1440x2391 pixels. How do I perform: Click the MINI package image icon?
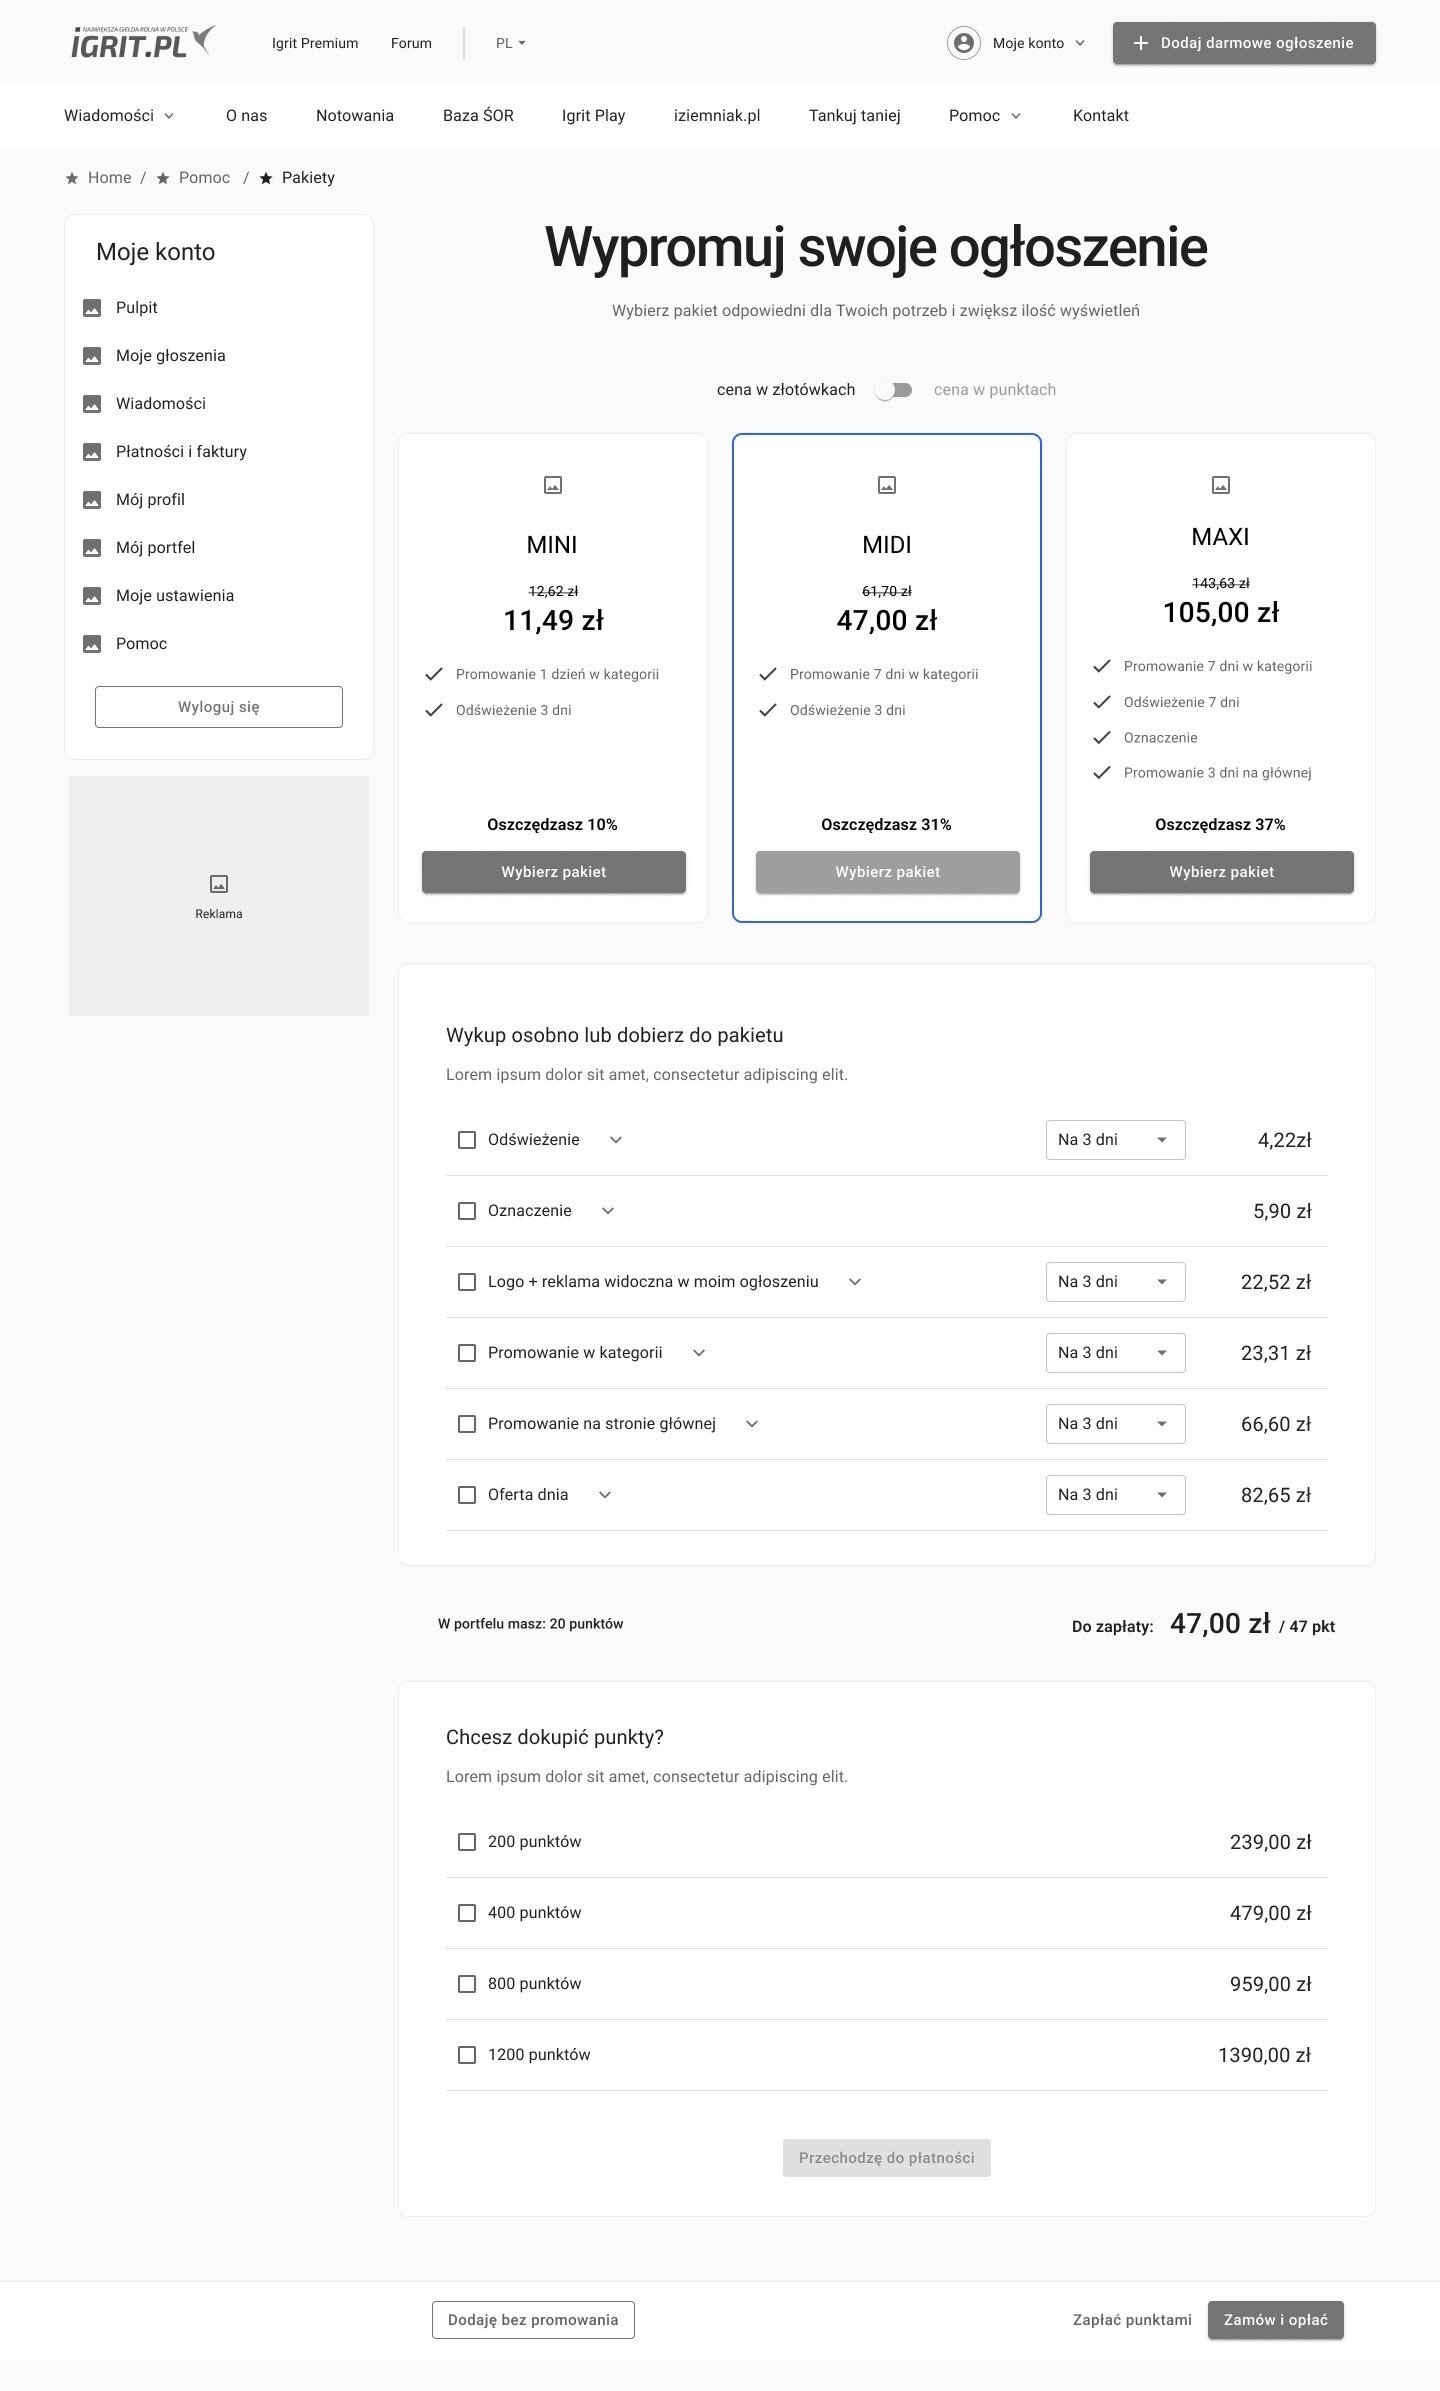pos(553,485)
